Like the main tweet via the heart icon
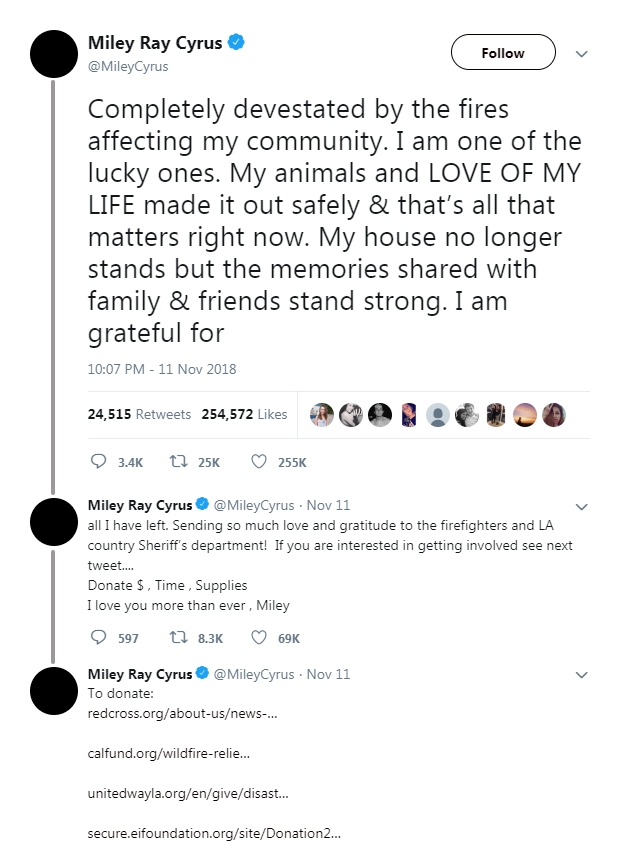619x855 pixels. [x=258, y=461]
